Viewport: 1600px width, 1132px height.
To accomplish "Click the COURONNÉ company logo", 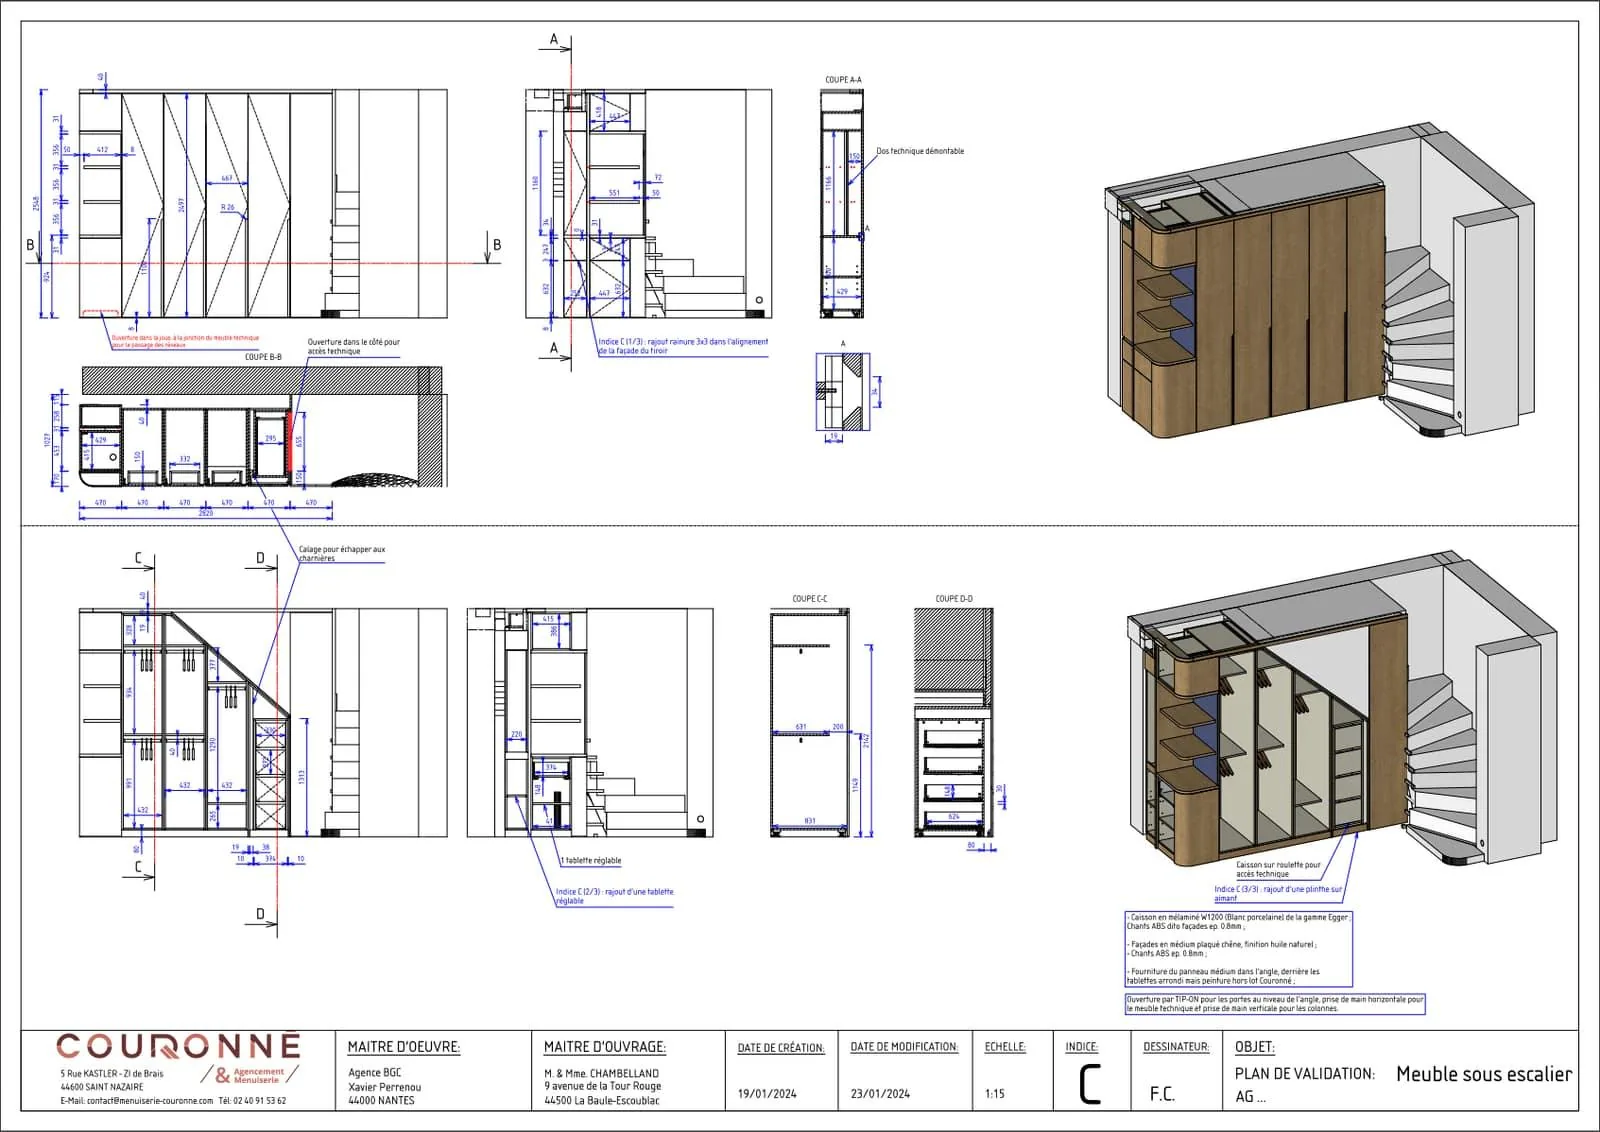I will tap(178, 1047).
